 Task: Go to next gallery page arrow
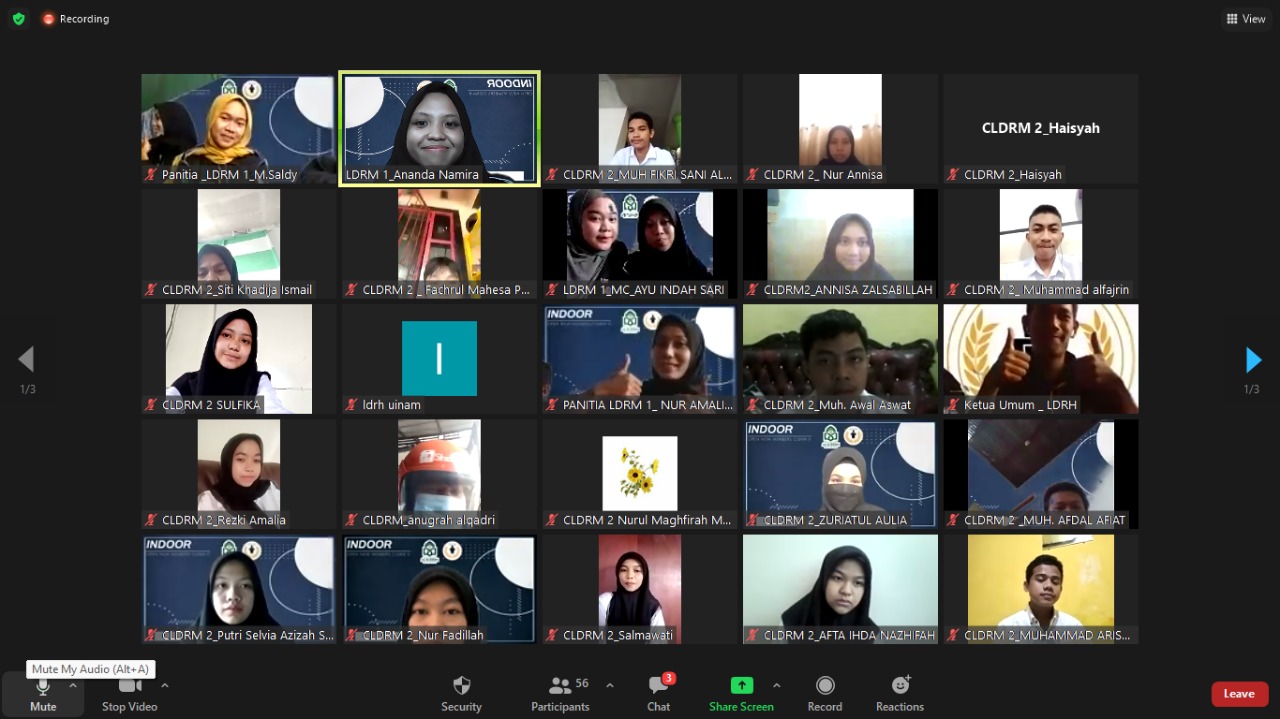click(1253, 360)
